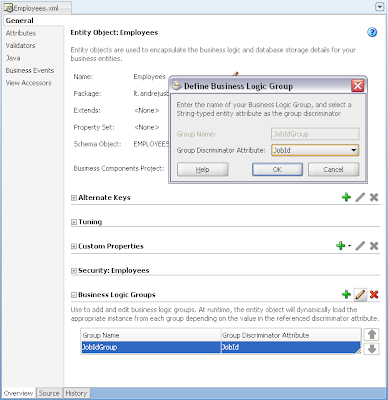Click the Group Name column header
The width and height of the screenshot is (388, 400).
[151, 335]
